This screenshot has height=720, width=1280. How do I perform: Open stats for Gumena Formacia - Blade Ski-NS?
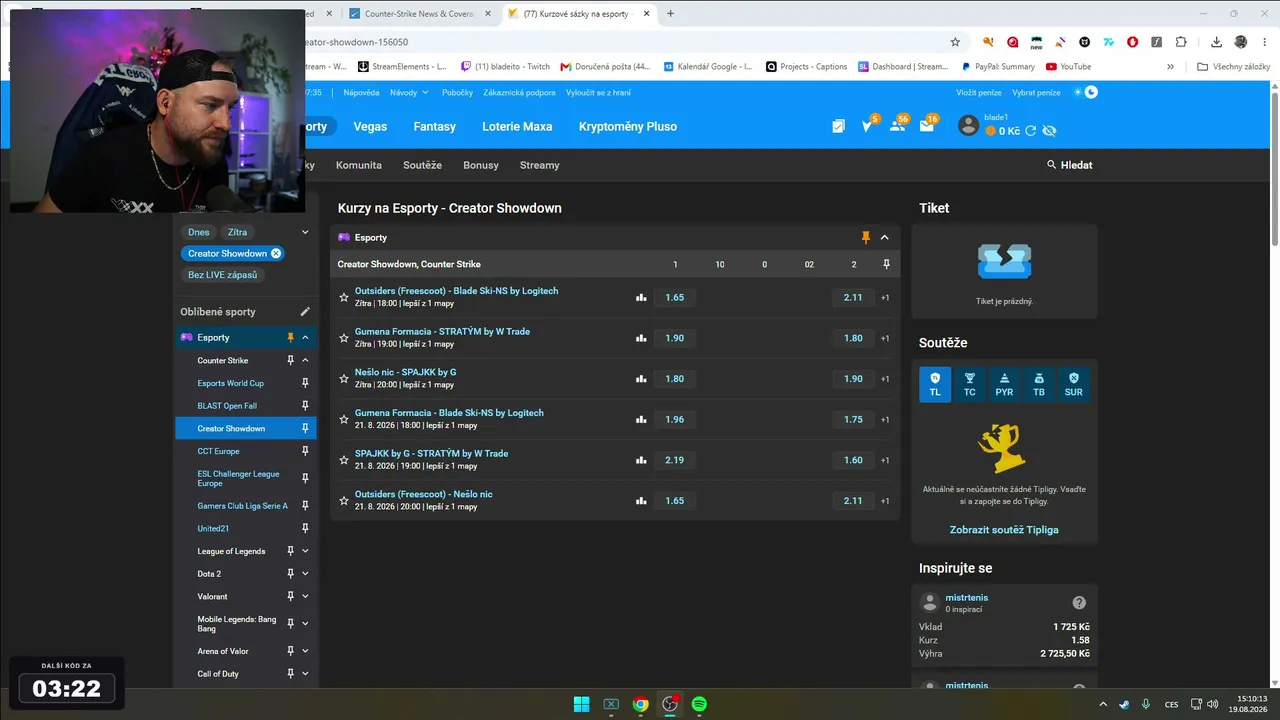[641, 419]
